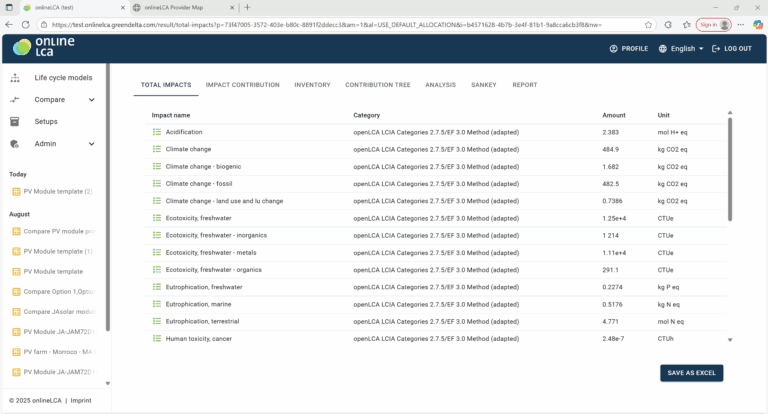Switch to the IMPACT CONTRIBUTION tab

click(242, 85)
